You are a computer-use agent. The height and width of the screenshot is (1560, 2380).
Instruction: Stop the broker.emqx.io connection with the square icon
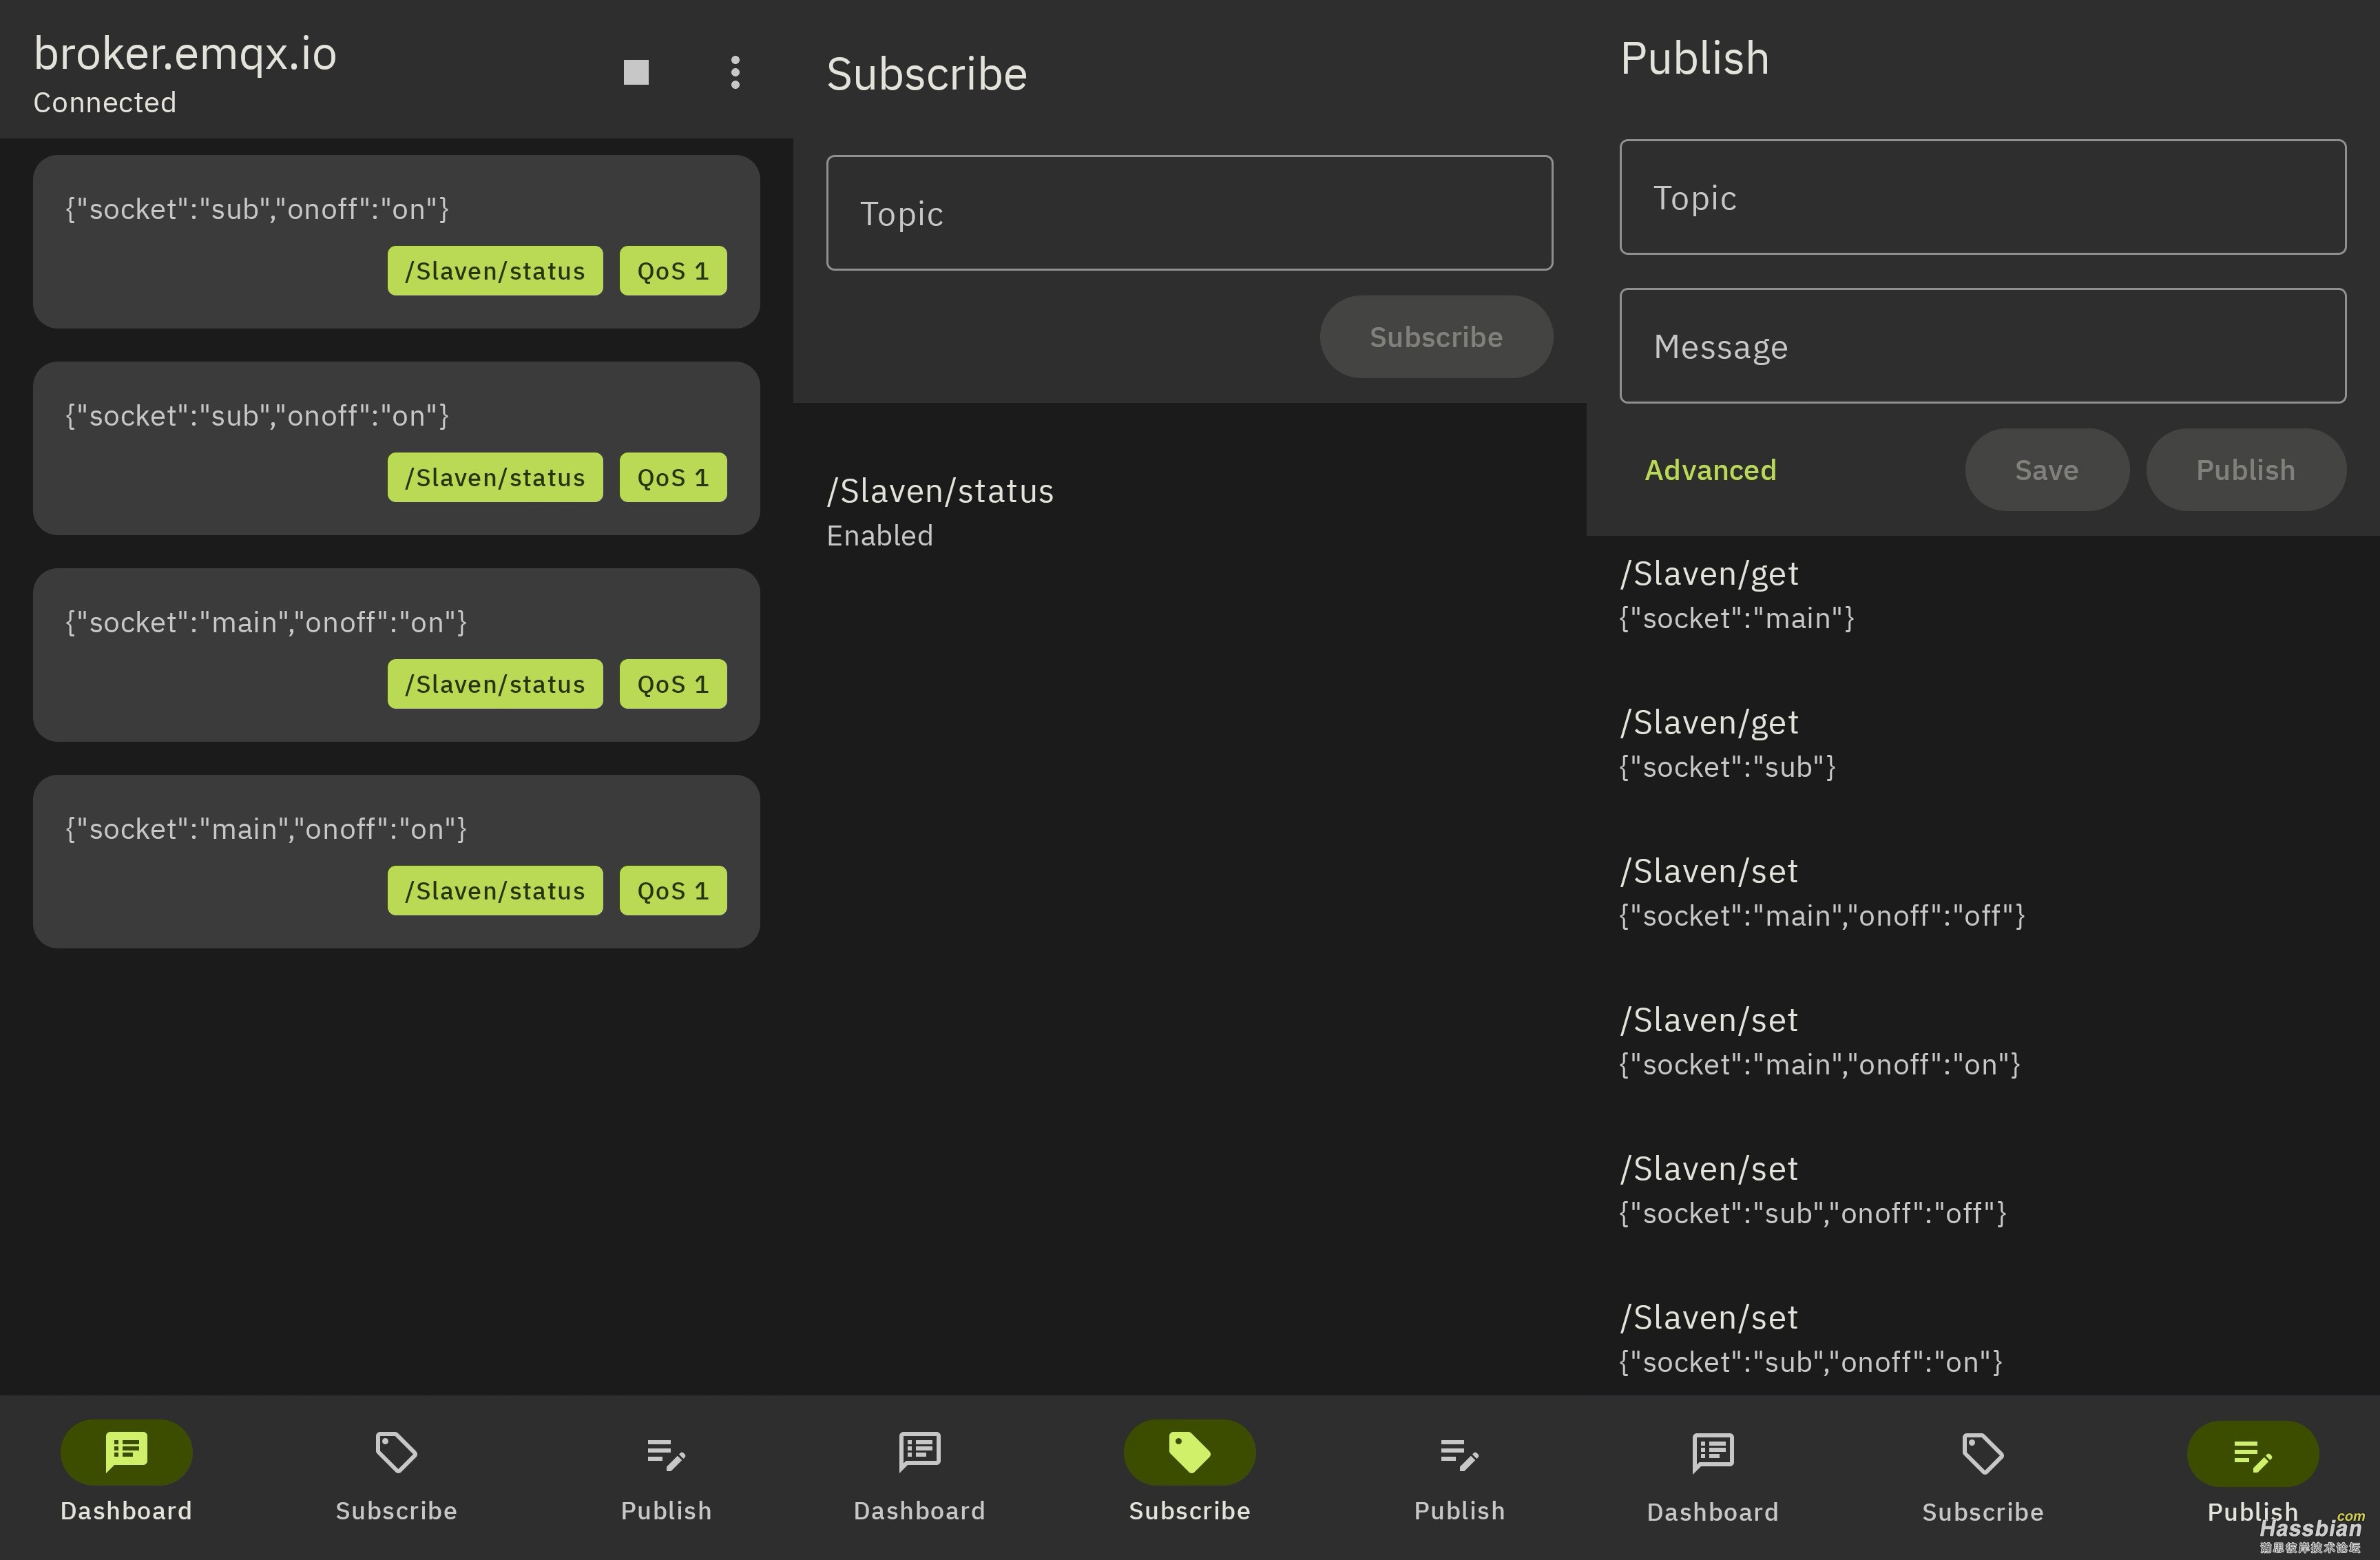click(x=636, y=72)
